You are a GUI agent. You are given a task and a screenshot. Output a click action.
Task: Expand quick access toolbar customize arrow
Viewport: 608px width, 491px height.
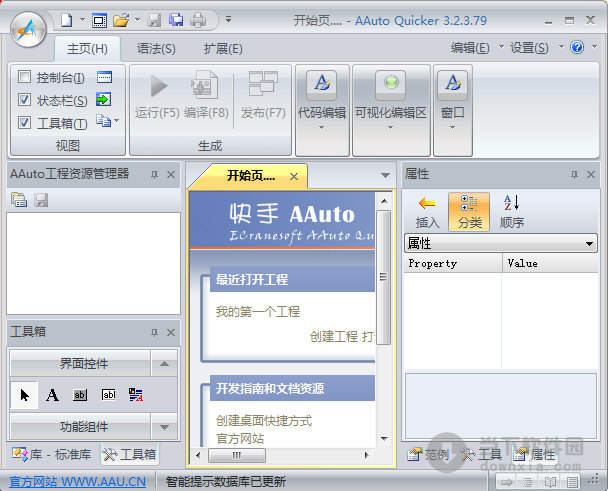pos(228,19)
